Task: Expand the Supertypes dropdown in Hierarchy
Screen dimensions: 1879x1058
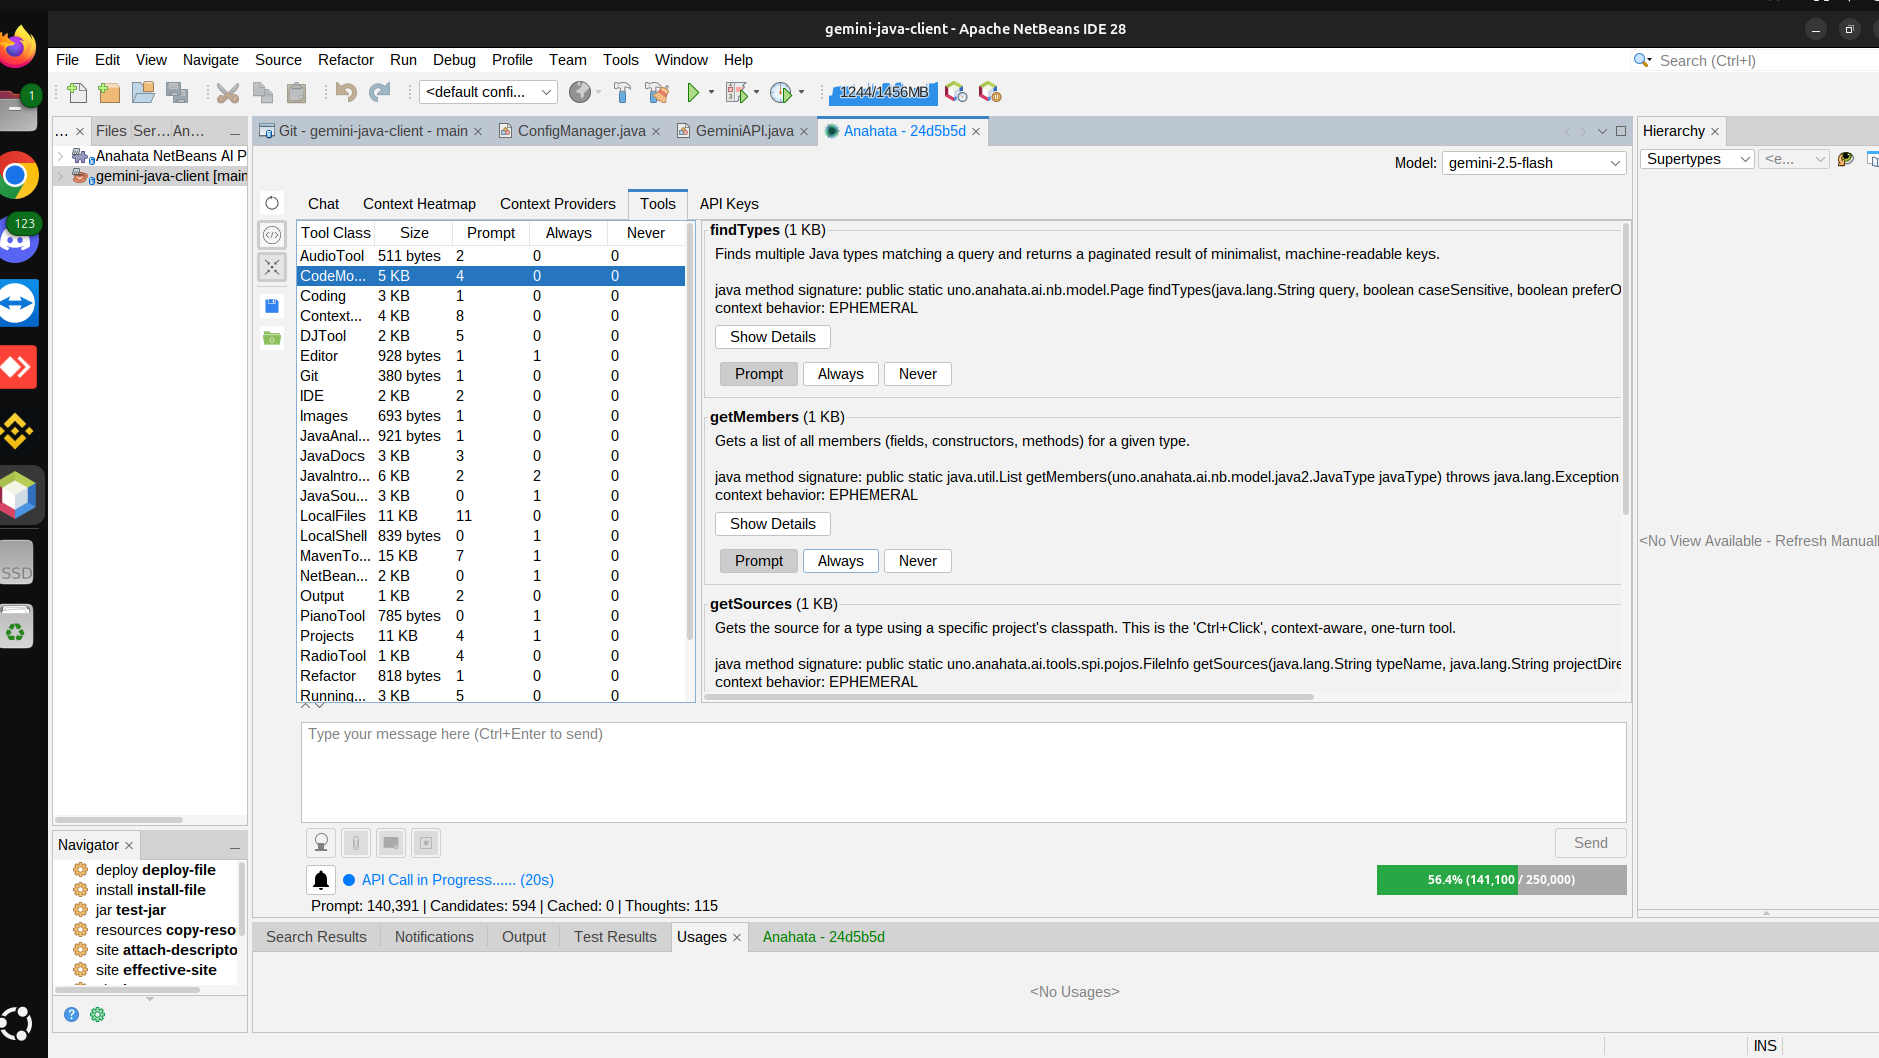Action: [x=1697, y=159]
